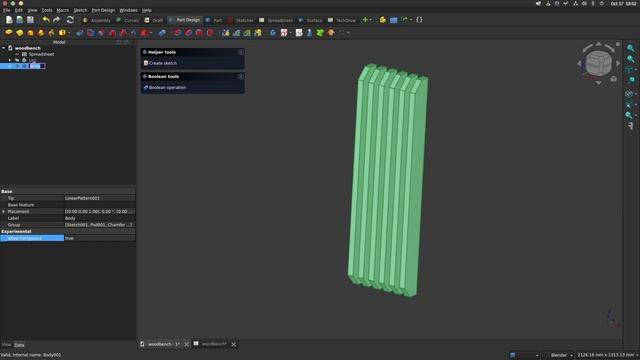Undo the last action with the undo arrow
This screenshot has width=640, height=360.
click(x=46, y=20)
